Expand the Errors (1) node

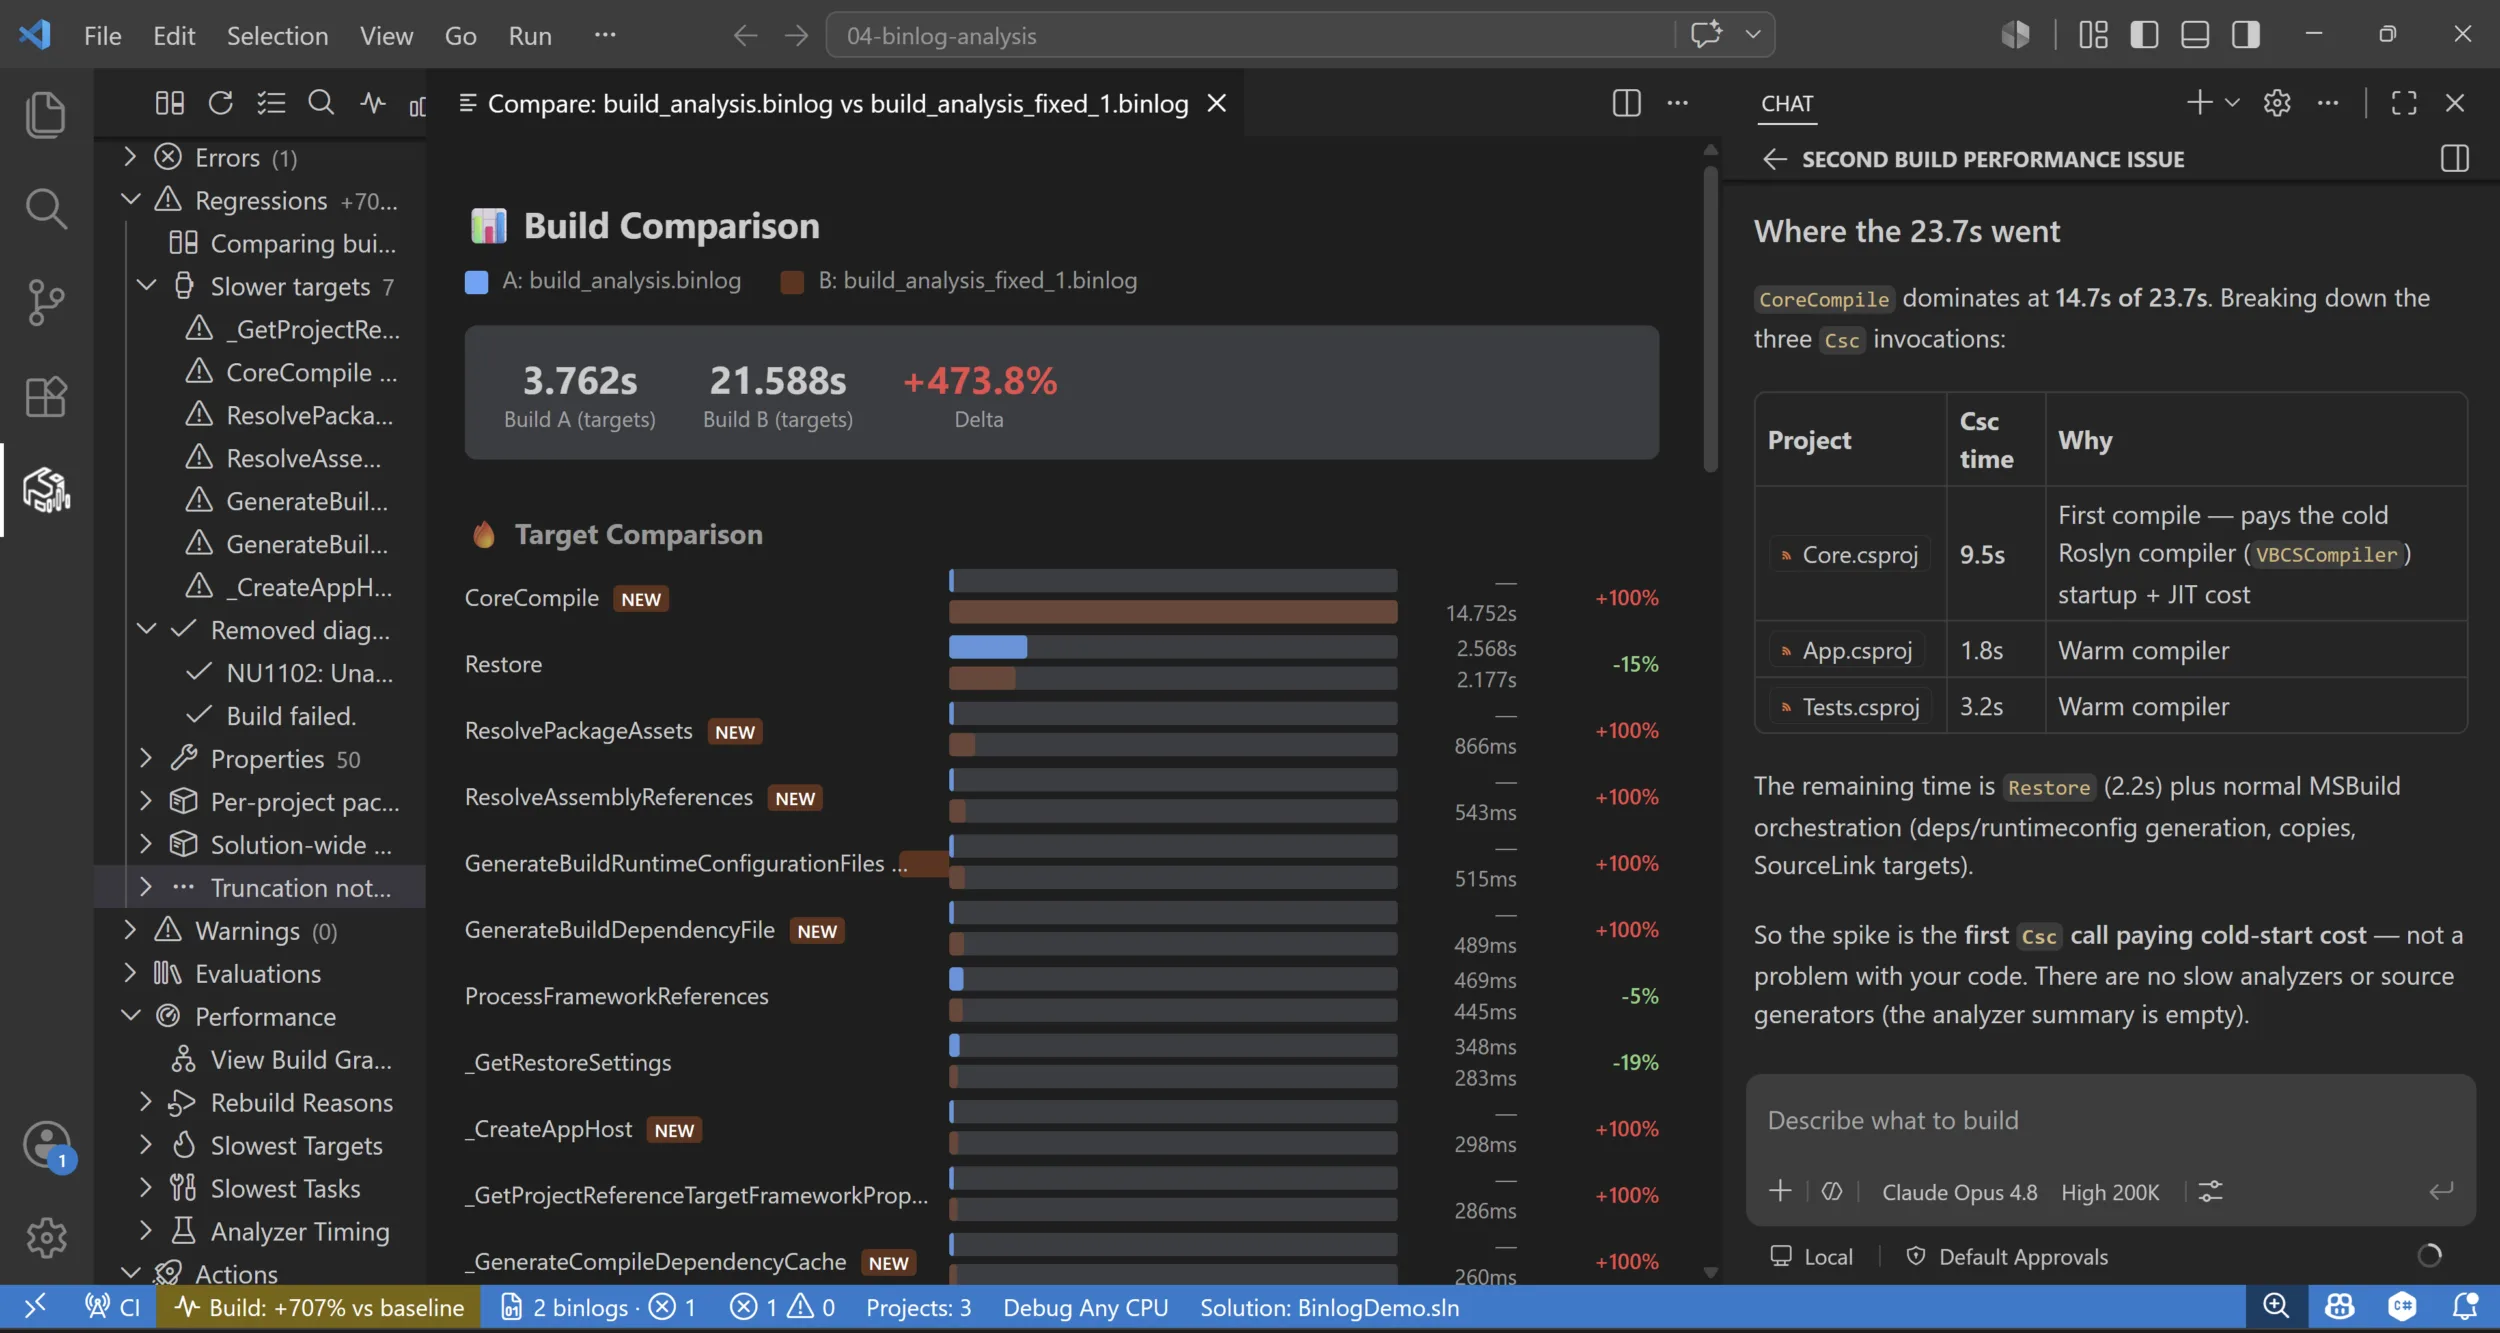[x=130, y=157]
